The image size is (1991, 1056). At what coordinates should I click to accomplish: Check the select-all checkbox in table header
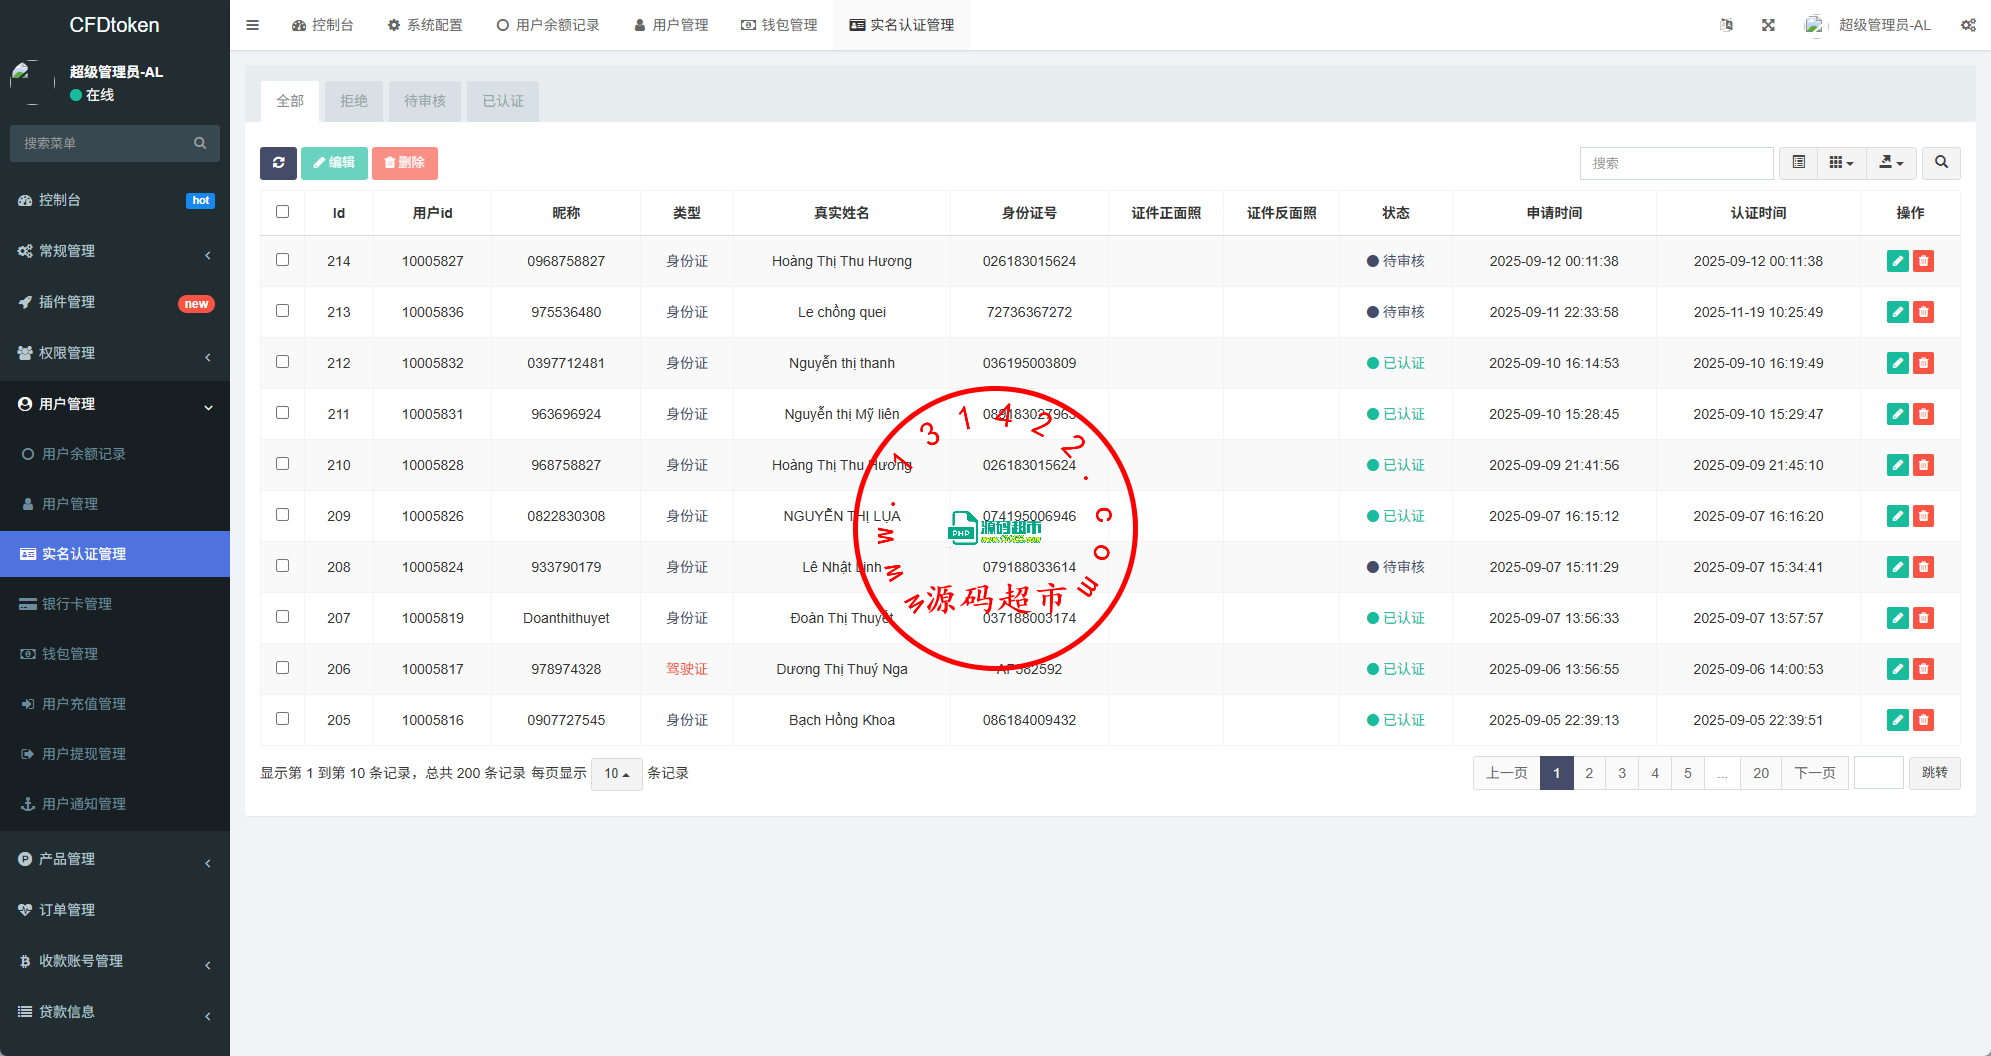[282, 212]
